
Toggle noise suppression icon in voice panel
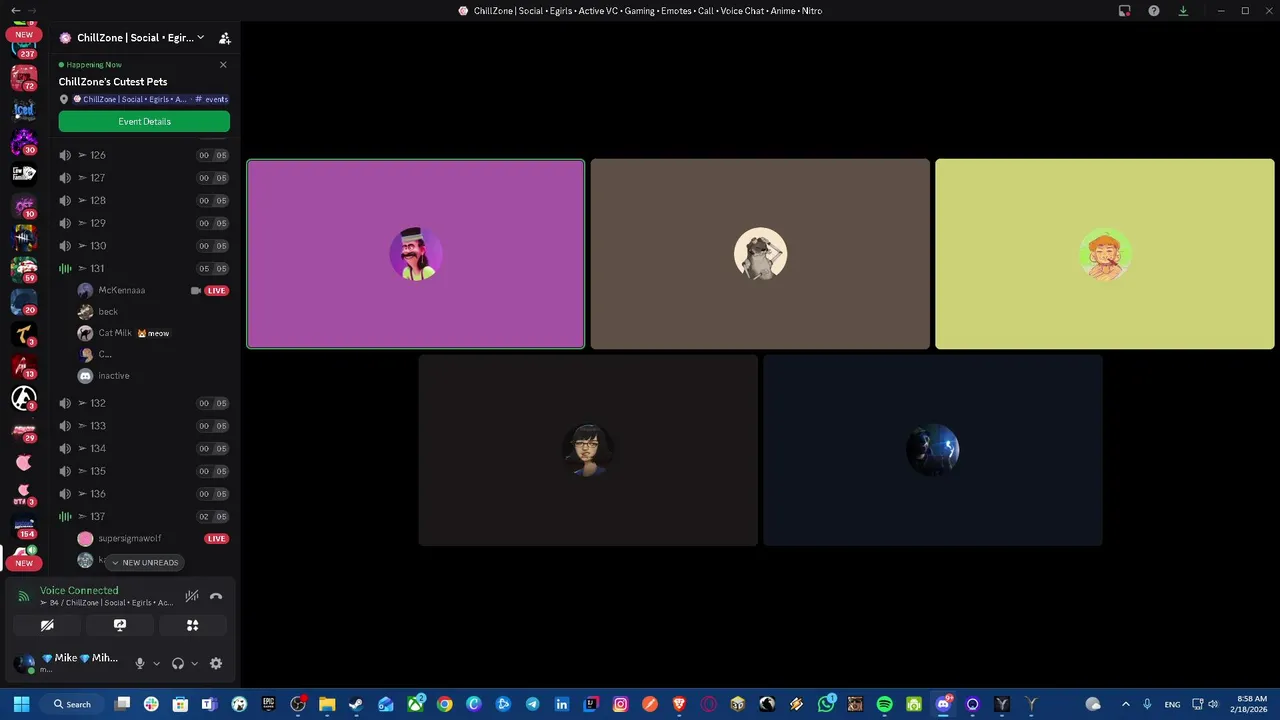pyautogui.click(x=192, y=596)
